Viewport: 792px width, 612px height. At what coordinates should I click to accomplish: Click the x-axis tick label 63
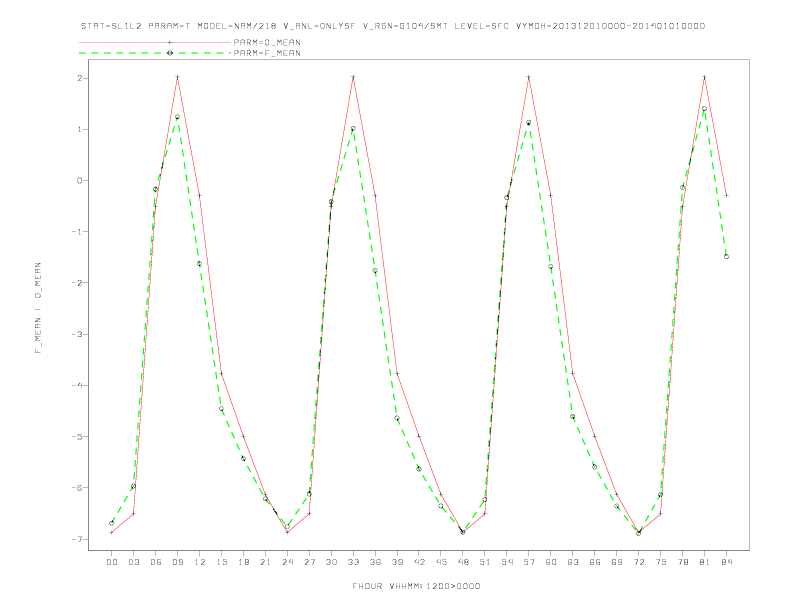tap(573, 562)
